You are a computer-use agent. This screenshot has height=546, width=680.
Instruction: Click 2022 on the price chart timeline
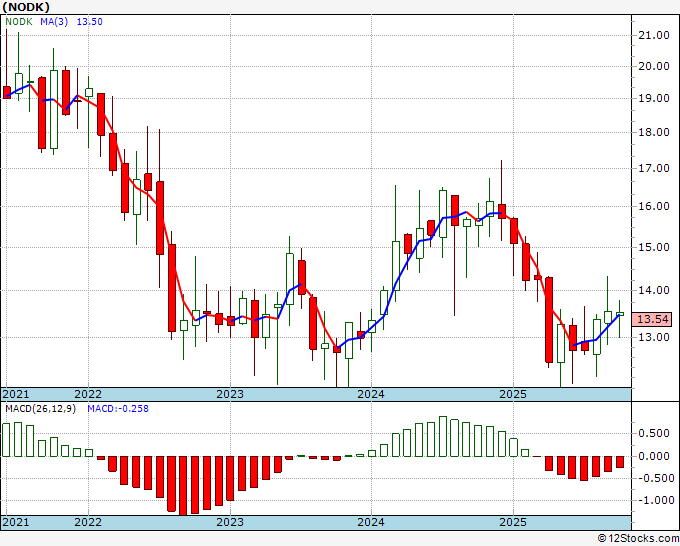pos(88,394)
